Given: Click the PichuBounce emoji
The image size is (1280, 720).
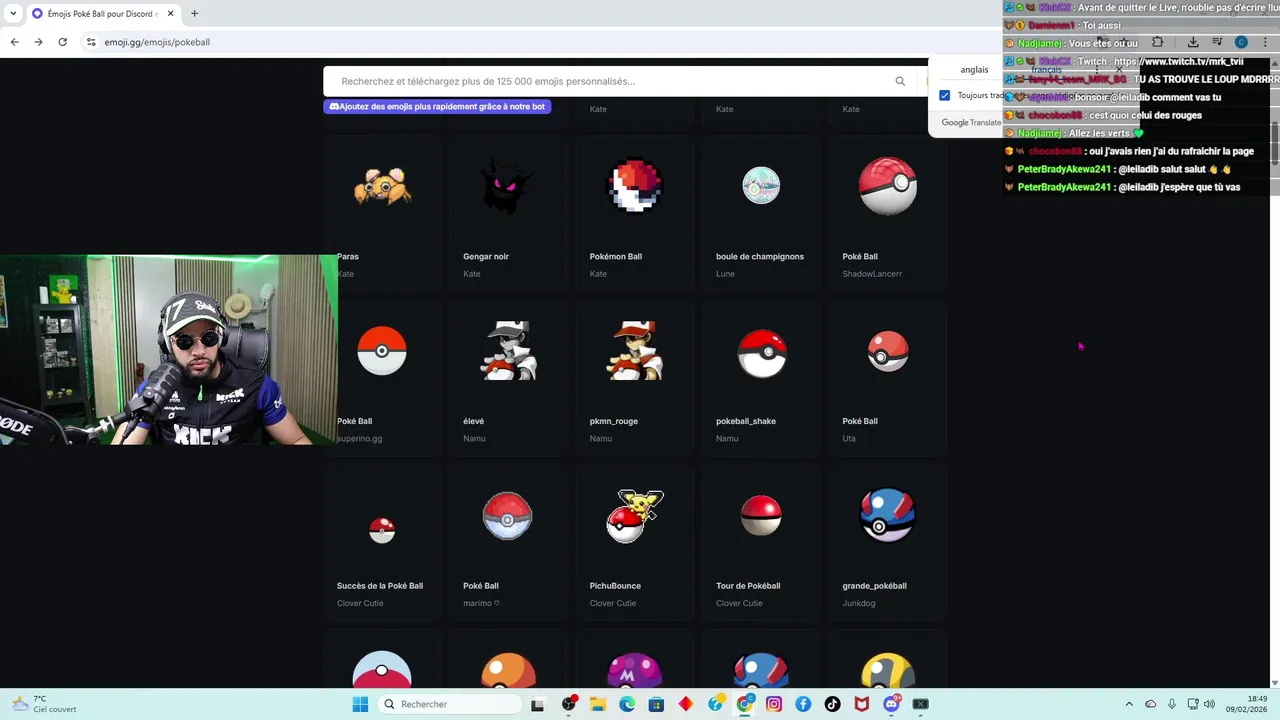Looking at the screenshot, I should 635,515.
